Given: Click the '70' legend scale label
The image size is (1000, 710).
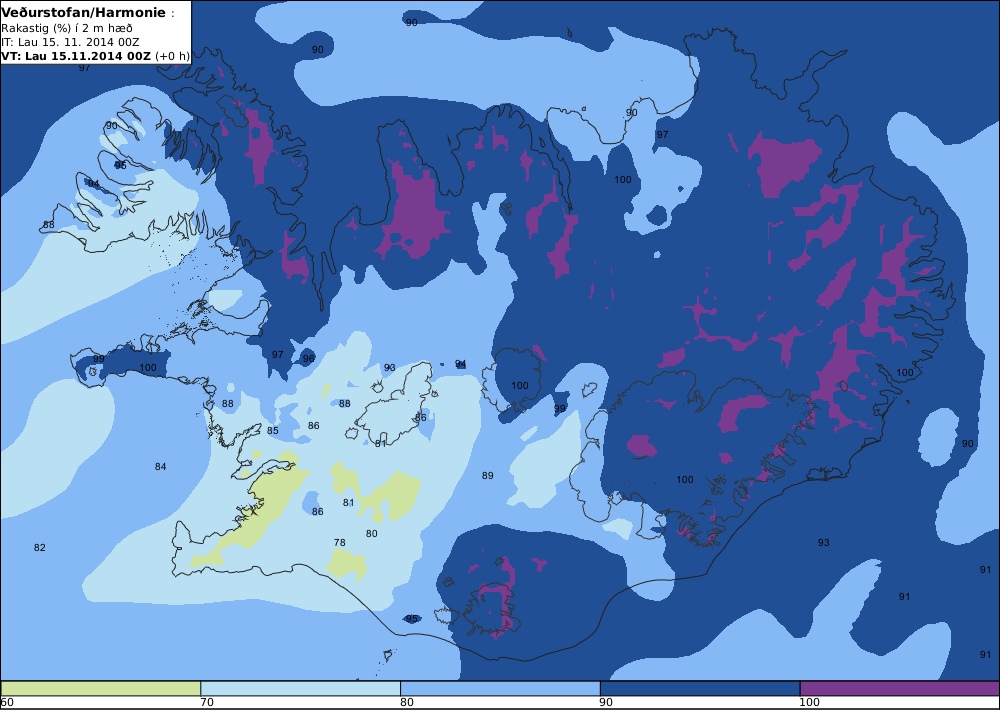Looking at the screenshot, I should click(x=207, y=702).
